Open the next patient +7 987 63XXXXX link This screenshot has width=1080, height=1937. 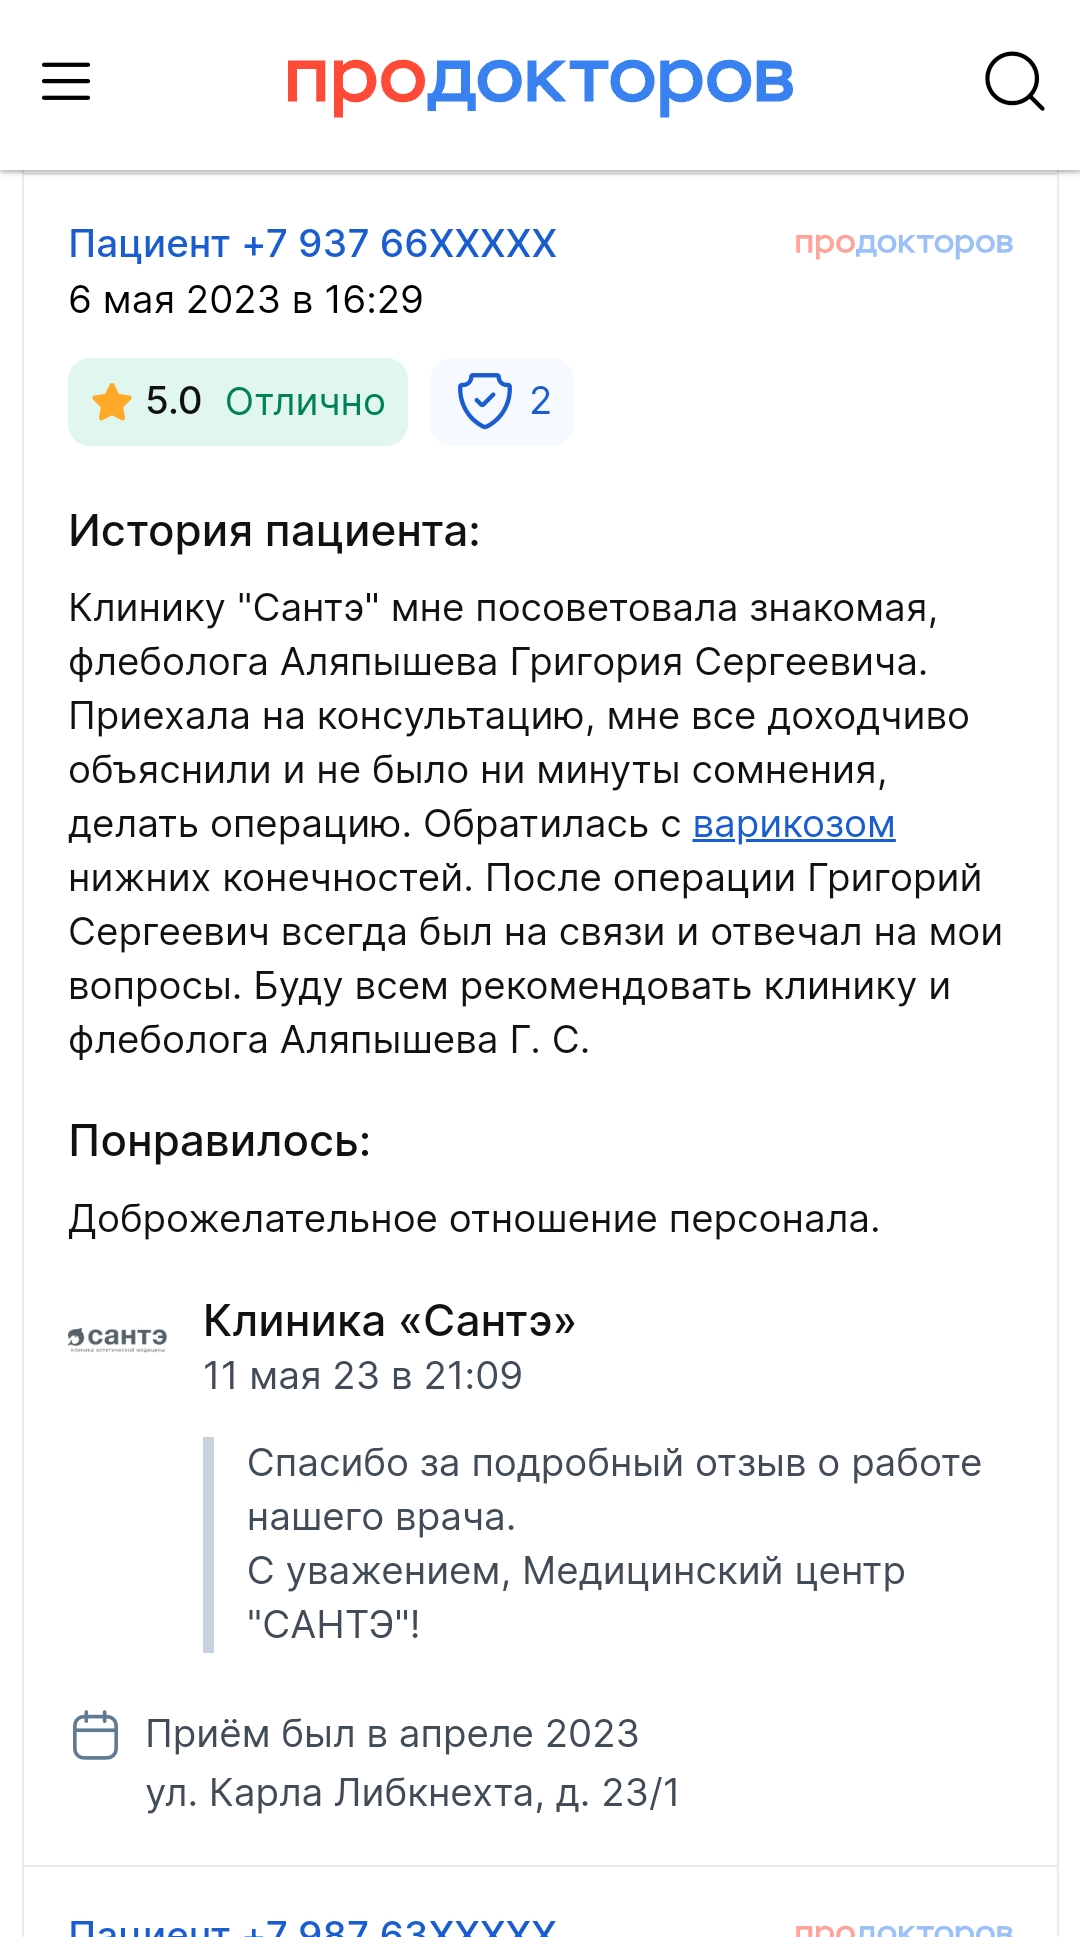(312, 1926)
